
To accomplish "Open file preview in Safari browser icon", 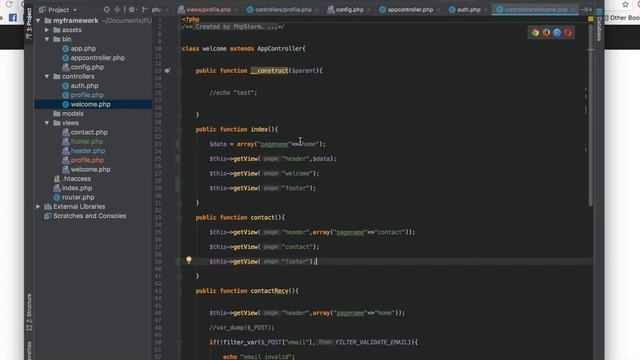I will pyautogui.click(x=557, y=33).
